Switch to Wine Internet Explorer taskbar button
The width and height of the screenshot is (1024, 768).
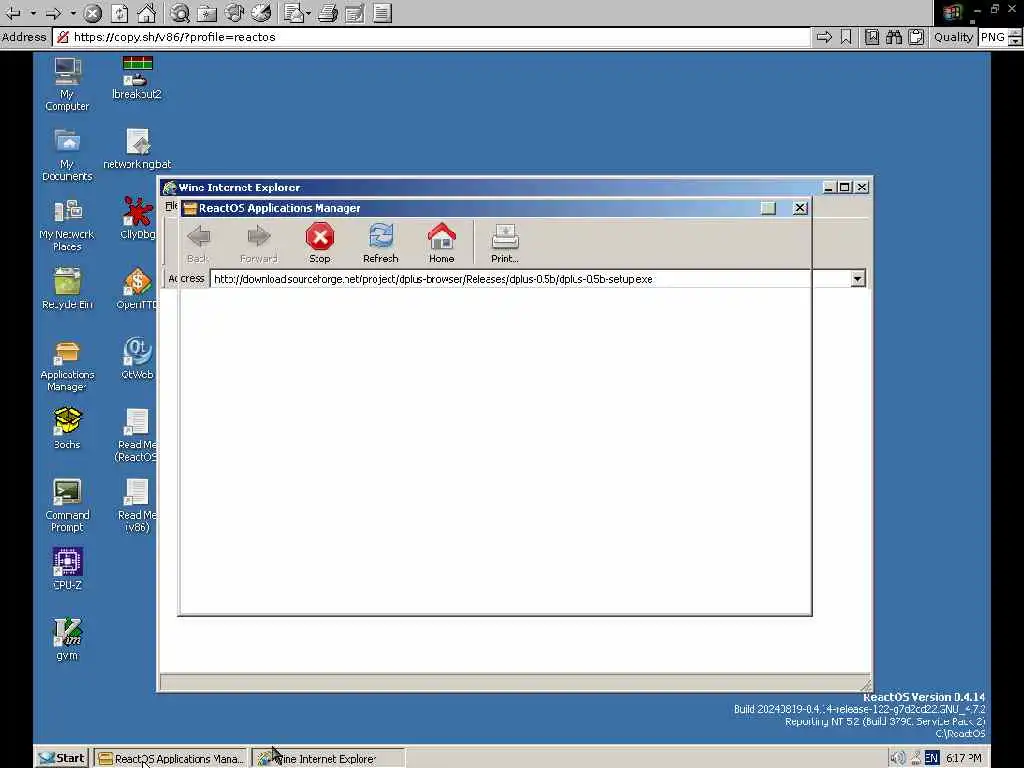pos(328,758)
